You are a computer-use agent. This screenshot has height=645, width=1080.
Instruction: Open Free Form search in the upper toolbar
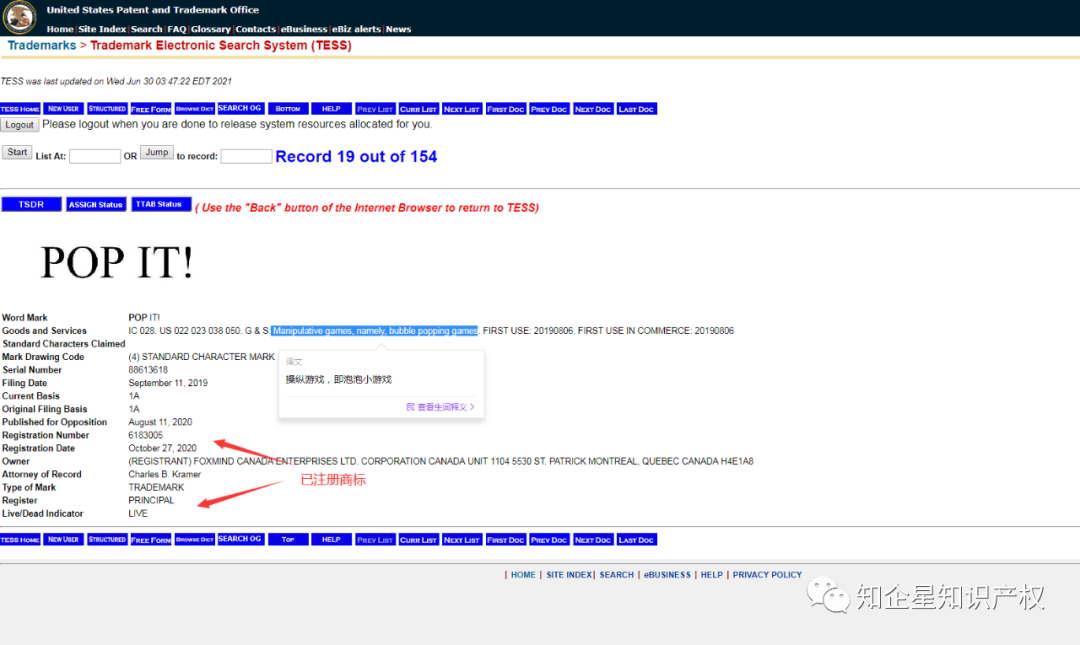click(151, 109)
